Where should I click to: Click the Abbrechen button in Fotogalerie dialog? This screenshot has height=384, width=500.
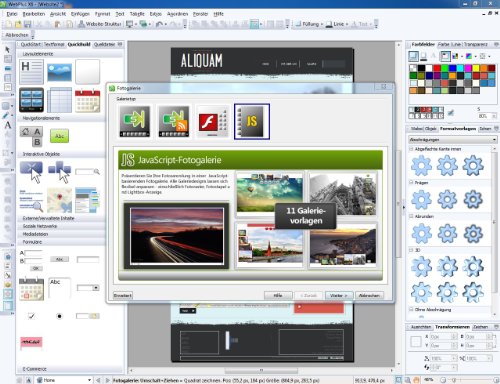coord(369,295)
